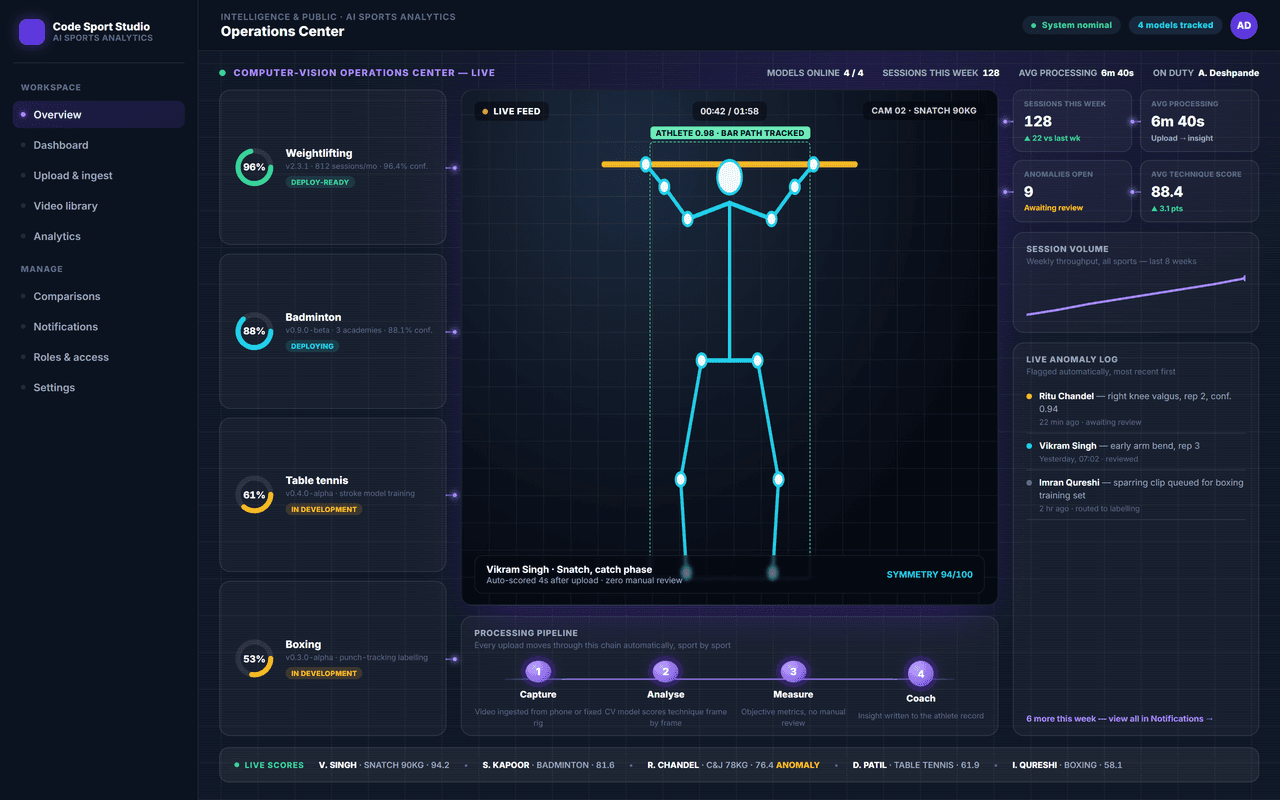Open the Avg Technique Score 88.4 card

point(1199,191)
